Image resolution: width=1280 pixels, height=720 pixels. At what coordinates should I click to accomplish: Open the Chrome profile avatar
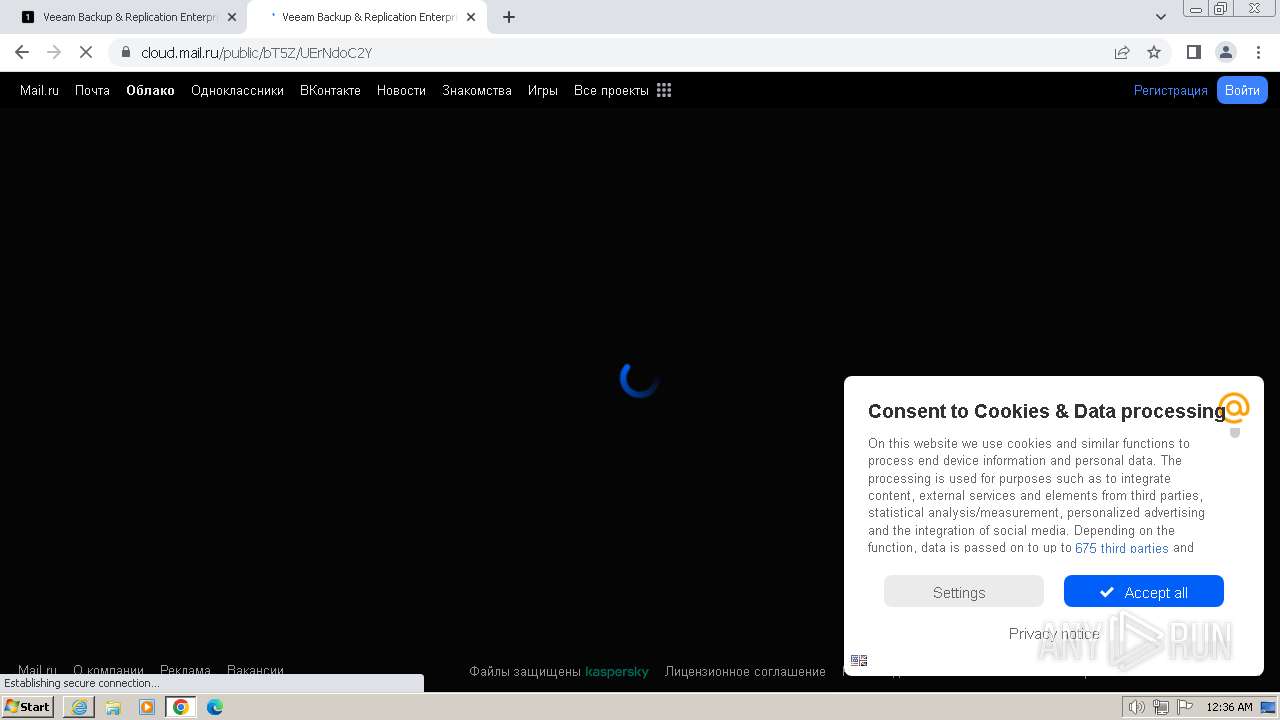click(x=1225, y=52)
